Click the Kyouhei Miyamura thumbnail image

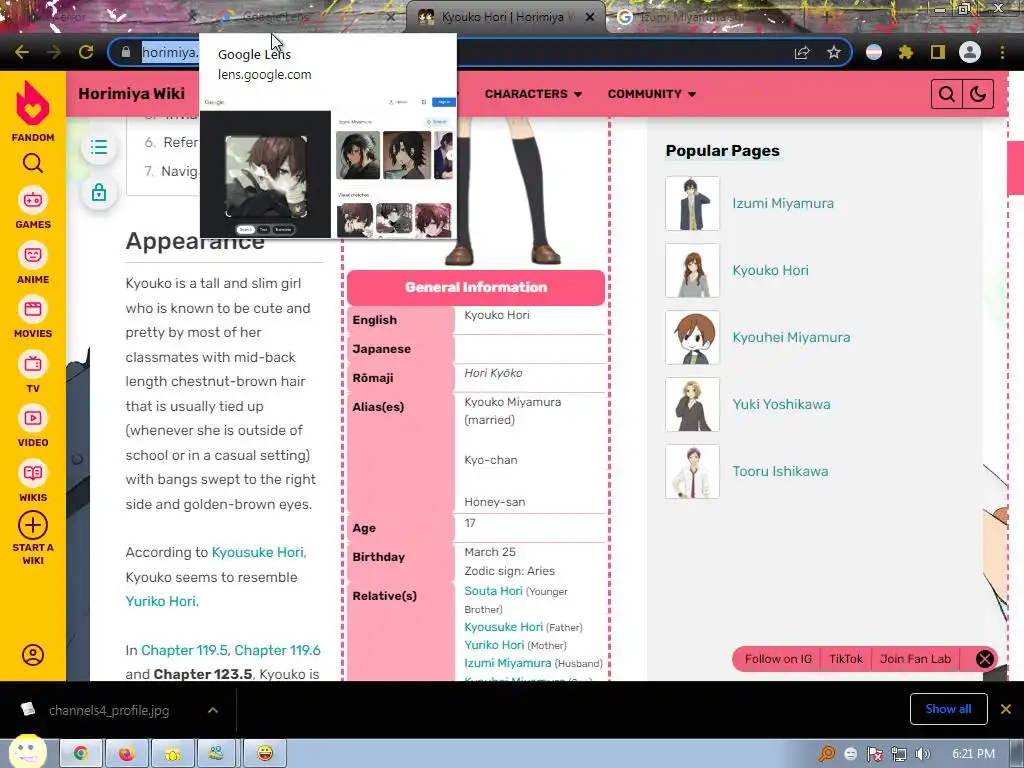pyautogui.click(x=692, y=338)
